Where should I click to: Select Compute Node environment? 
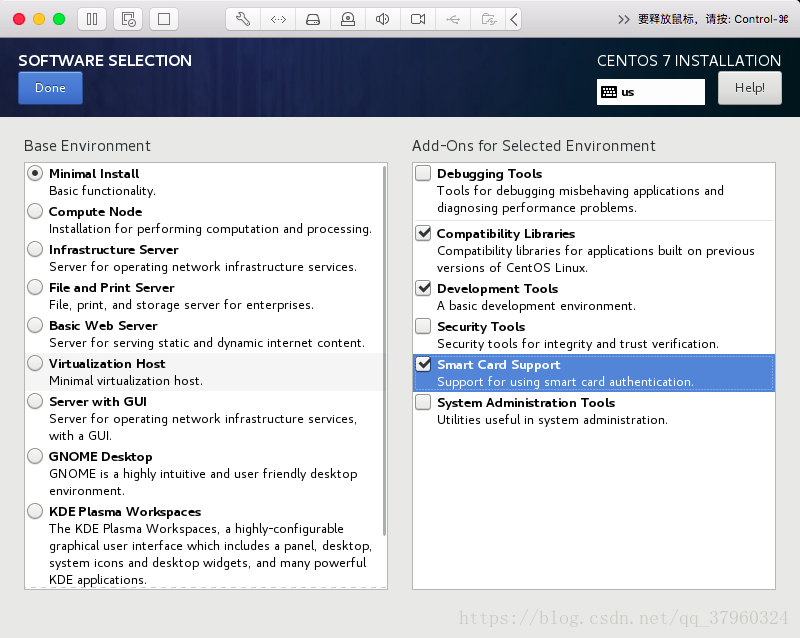[x=35, y=211]
